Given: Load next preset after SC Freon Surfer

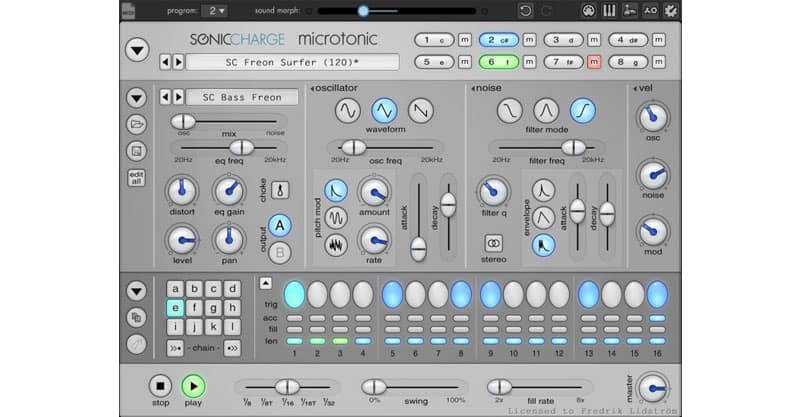Looking at the screenshot, I should (x=178, y=62).
